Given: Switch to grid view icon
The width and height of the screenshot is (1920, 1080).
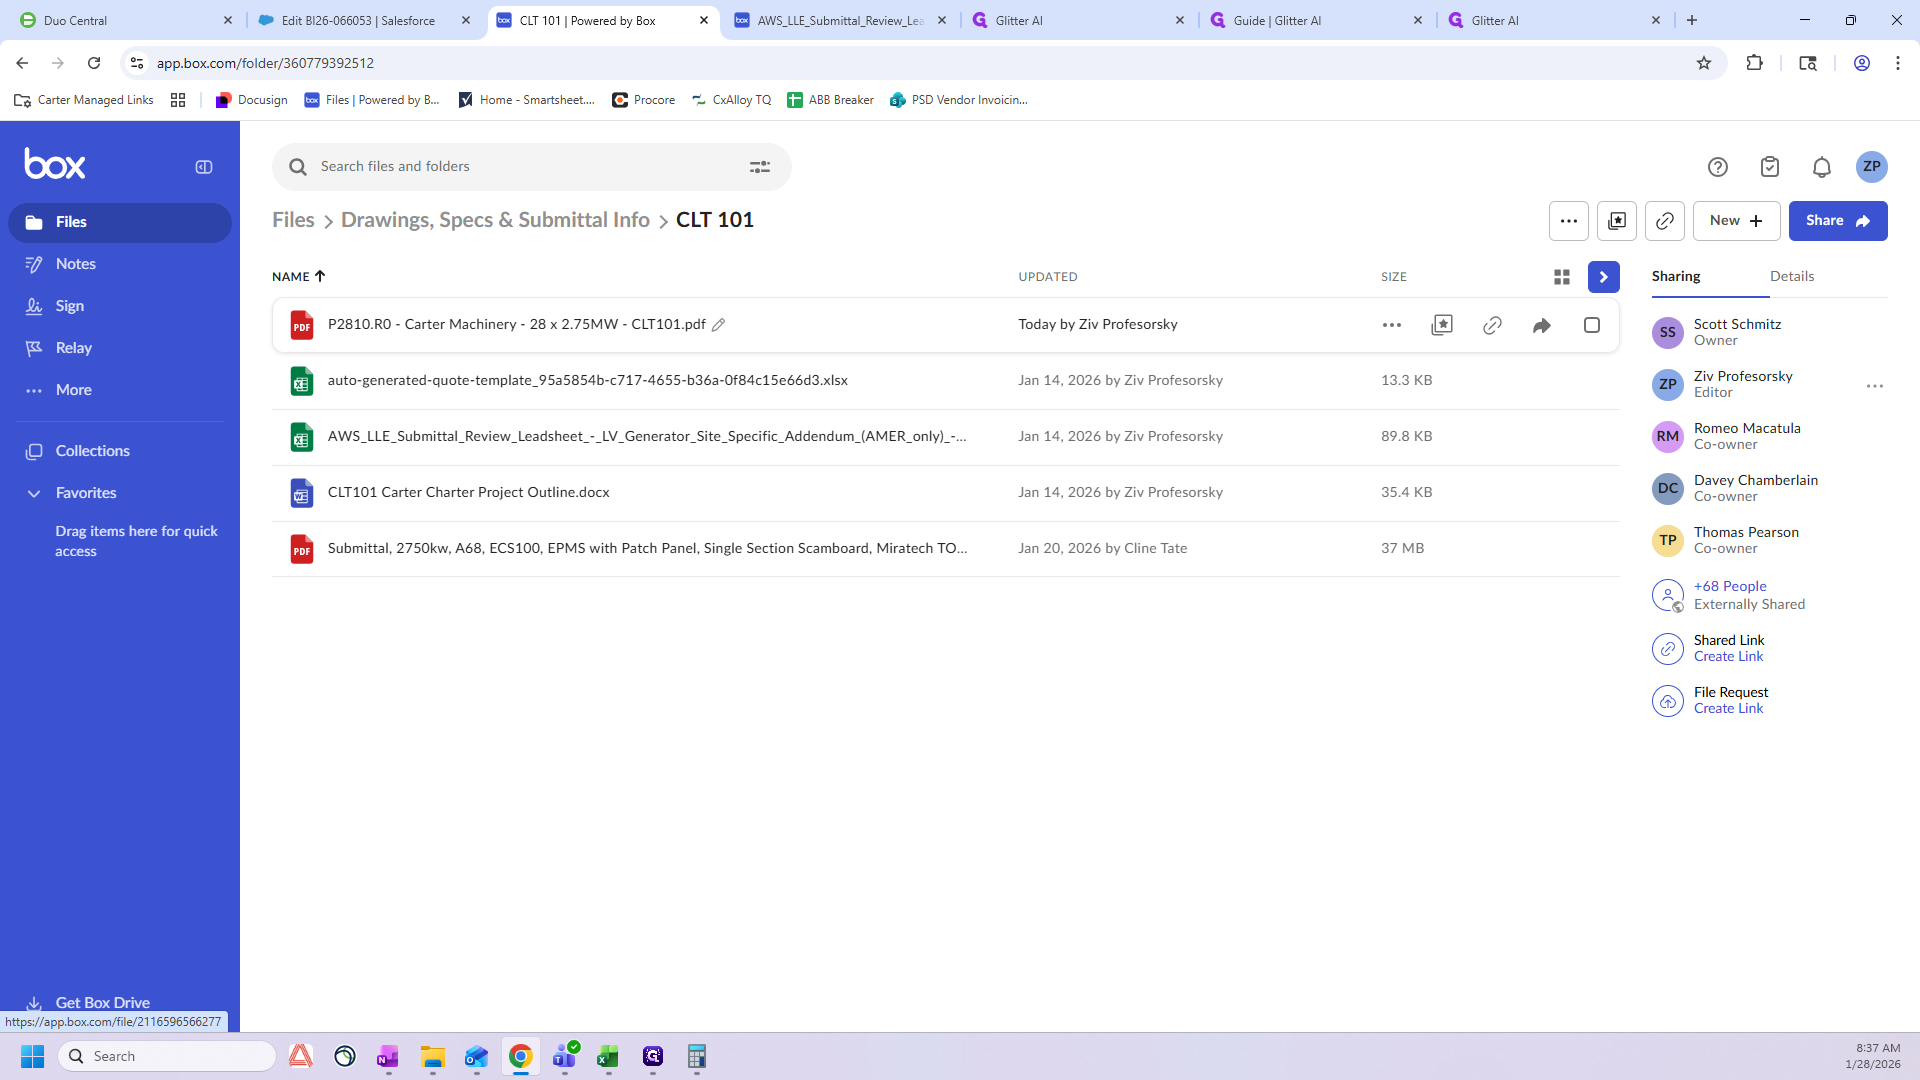Looking at the screenshot, I should 1562,277.
